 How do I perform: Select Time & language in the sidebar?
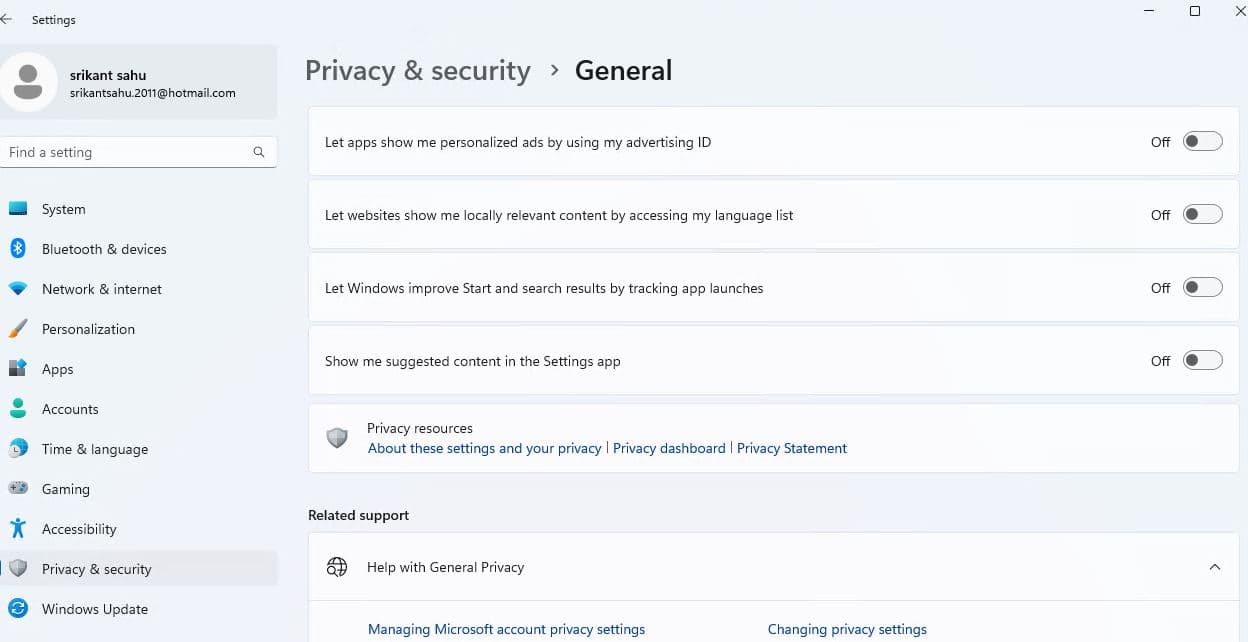[95, 449]
